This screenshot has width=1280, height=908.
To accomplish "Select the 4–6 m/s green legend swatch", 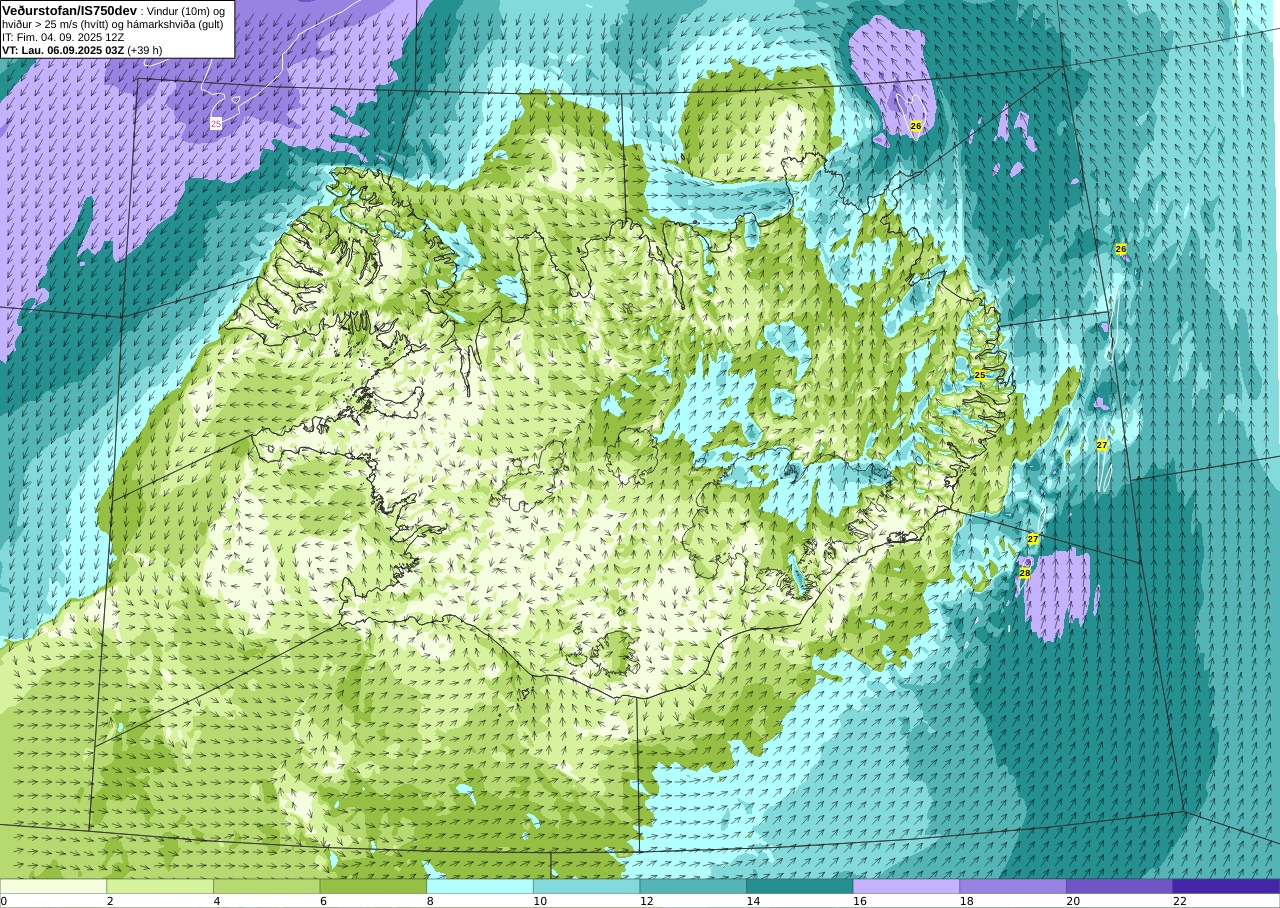I will (267, 886).
